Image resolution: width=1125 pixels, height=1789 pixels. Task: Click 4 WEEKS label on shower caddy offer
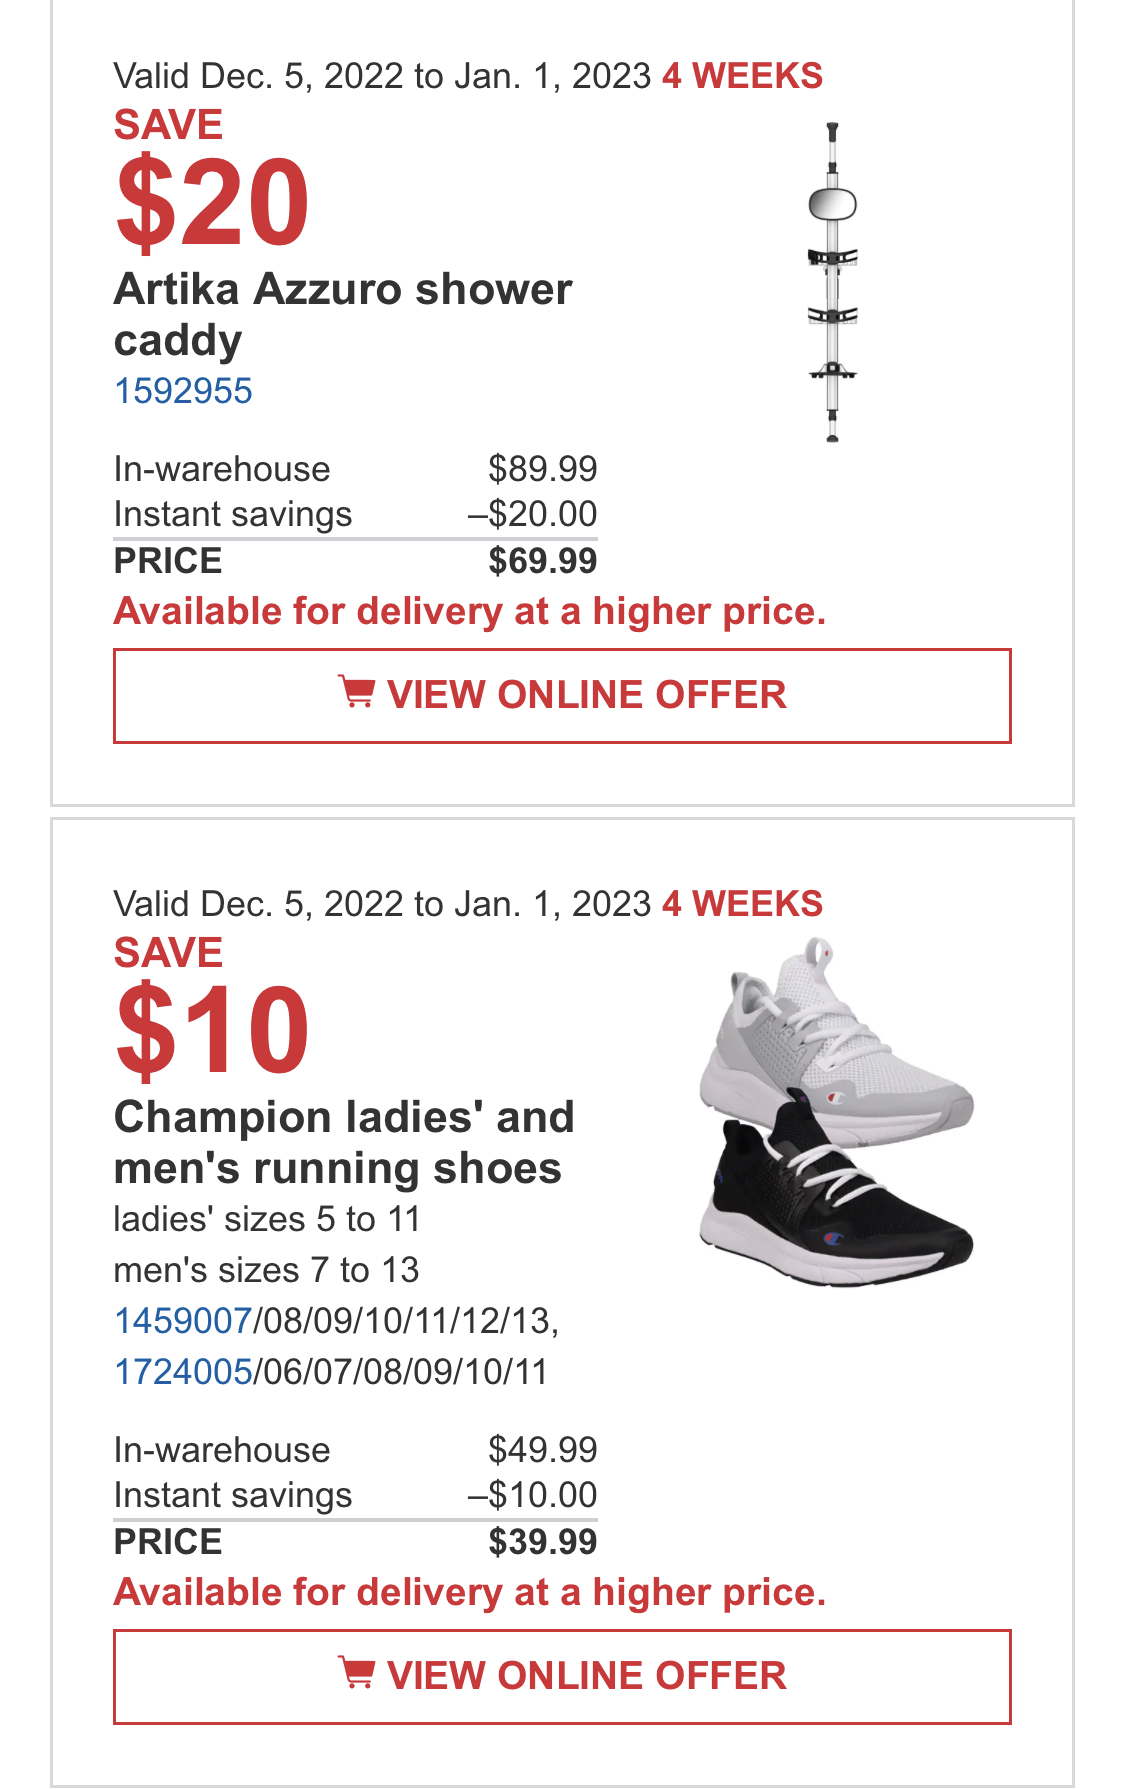[x=742, y=76]
